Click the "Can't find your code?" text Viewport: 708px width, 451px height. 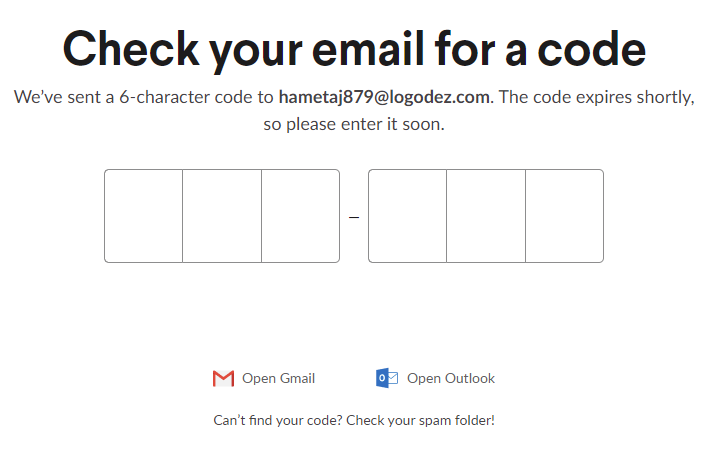tap(279, 420)
